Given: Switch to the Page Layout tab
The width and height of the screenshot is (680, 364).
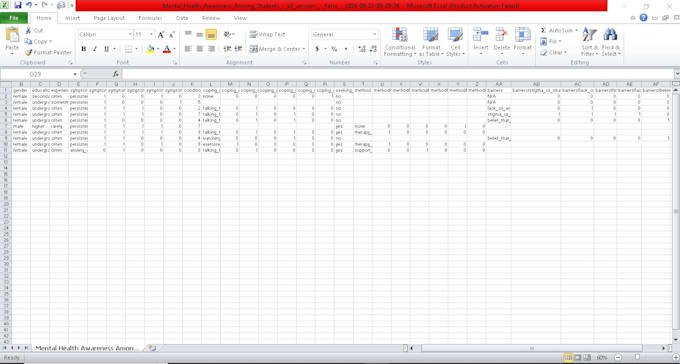Looking at the screenshot, I should (x=109, y=18).
